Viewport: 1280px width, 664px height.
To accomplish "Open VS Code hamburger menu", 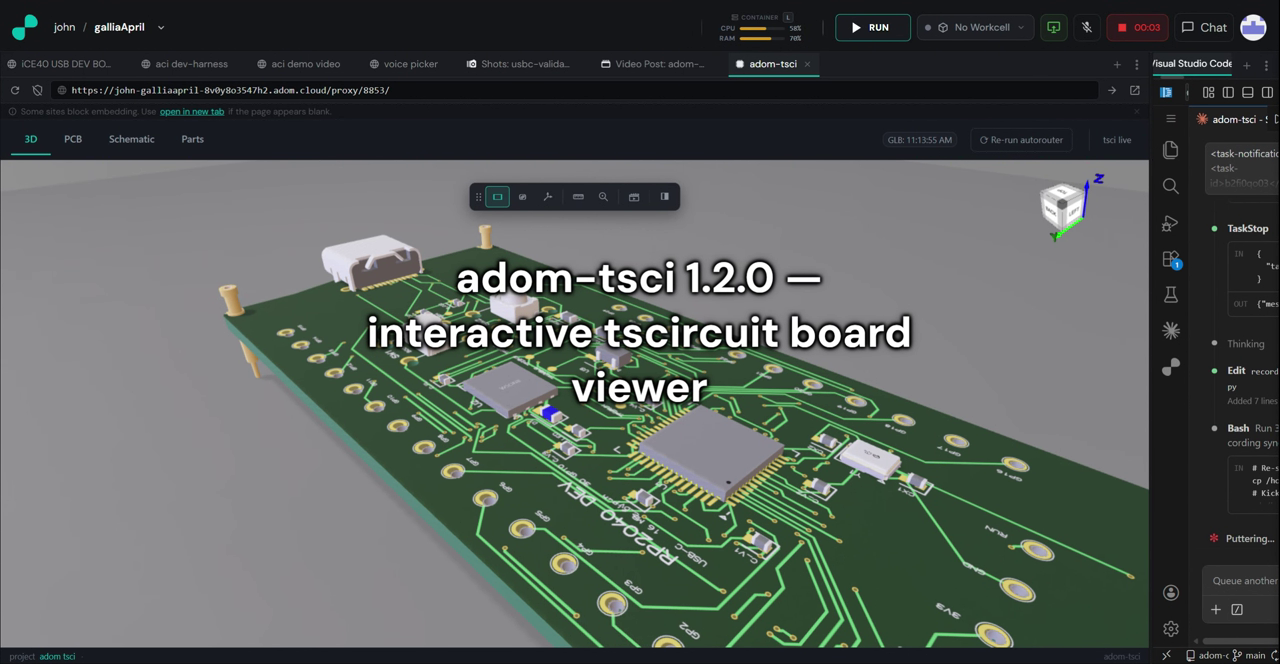I will [1171, 119].
